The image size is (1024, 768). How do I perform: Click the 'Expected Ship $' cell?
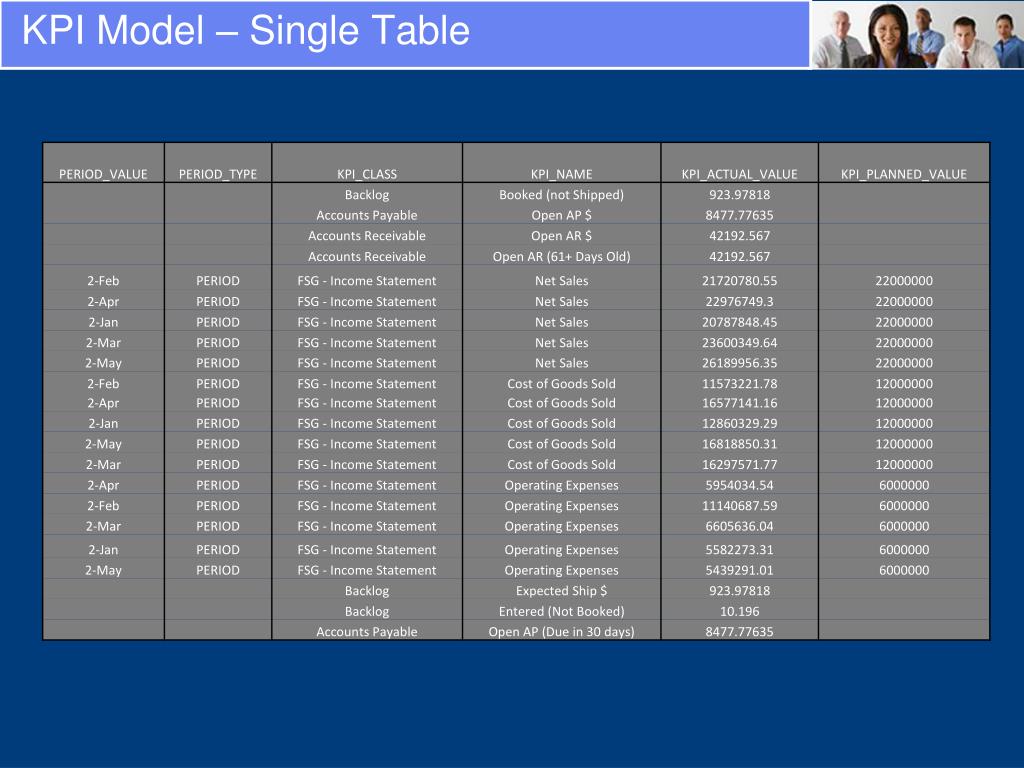(x=562, y=591)
